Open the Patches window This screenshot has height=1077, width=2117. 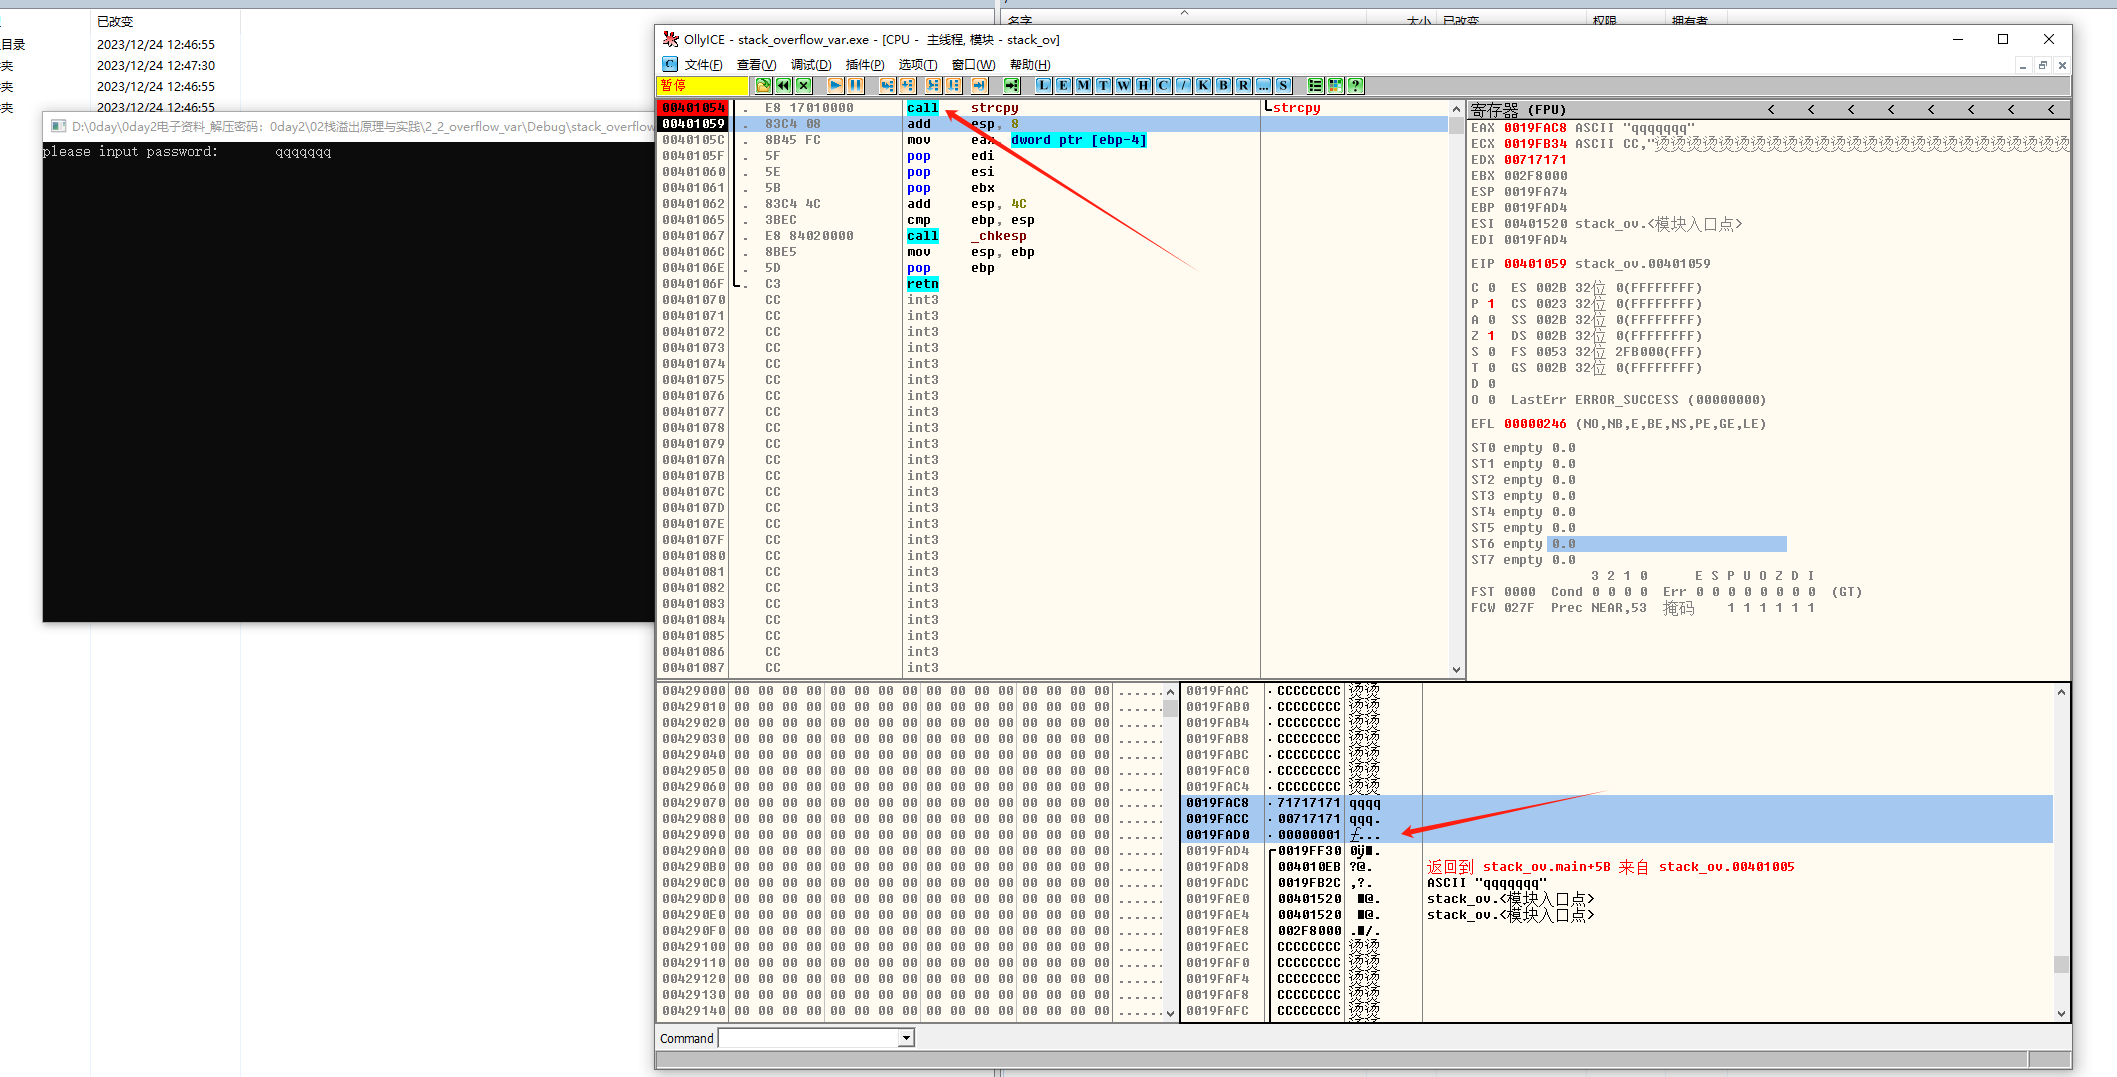click(1183, 85)
